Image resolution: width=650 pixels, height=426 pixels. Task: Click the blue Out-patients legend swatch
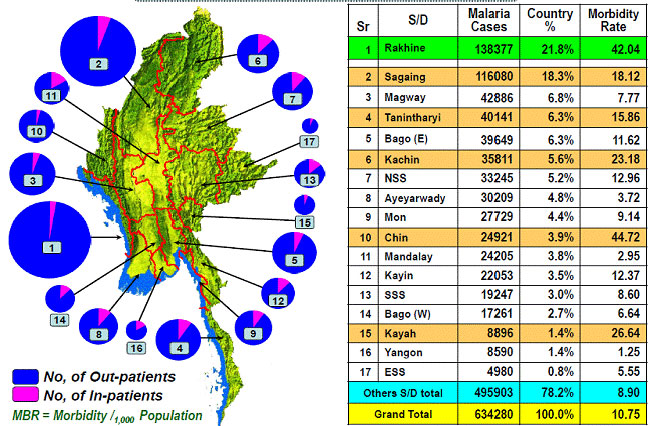coord(25,376)
